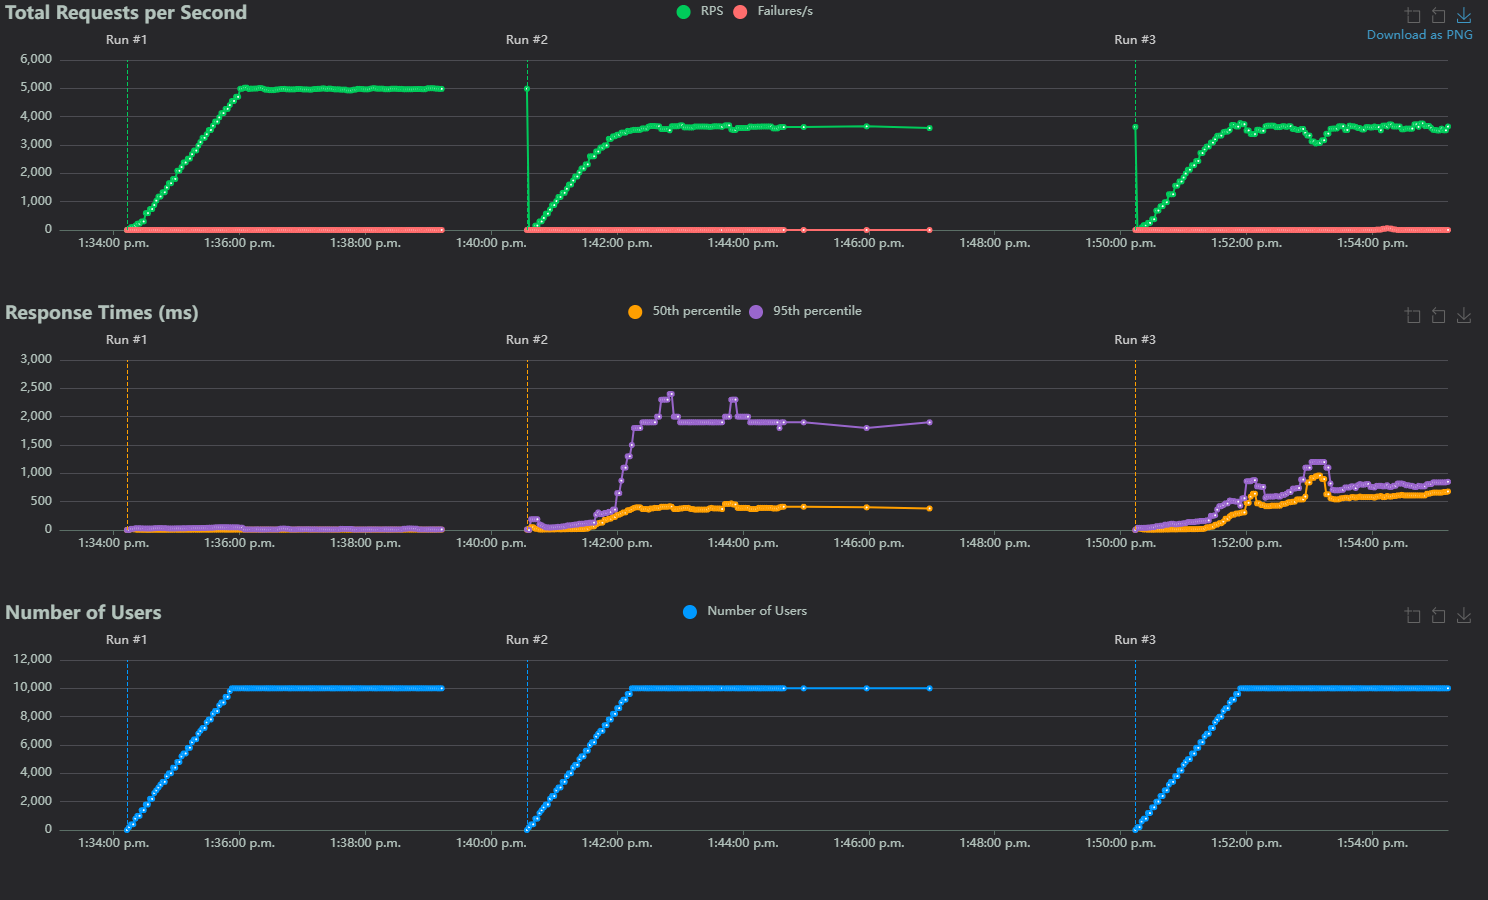
Task: Click the blue Number of Users legend dot
Action: point(690,612)
